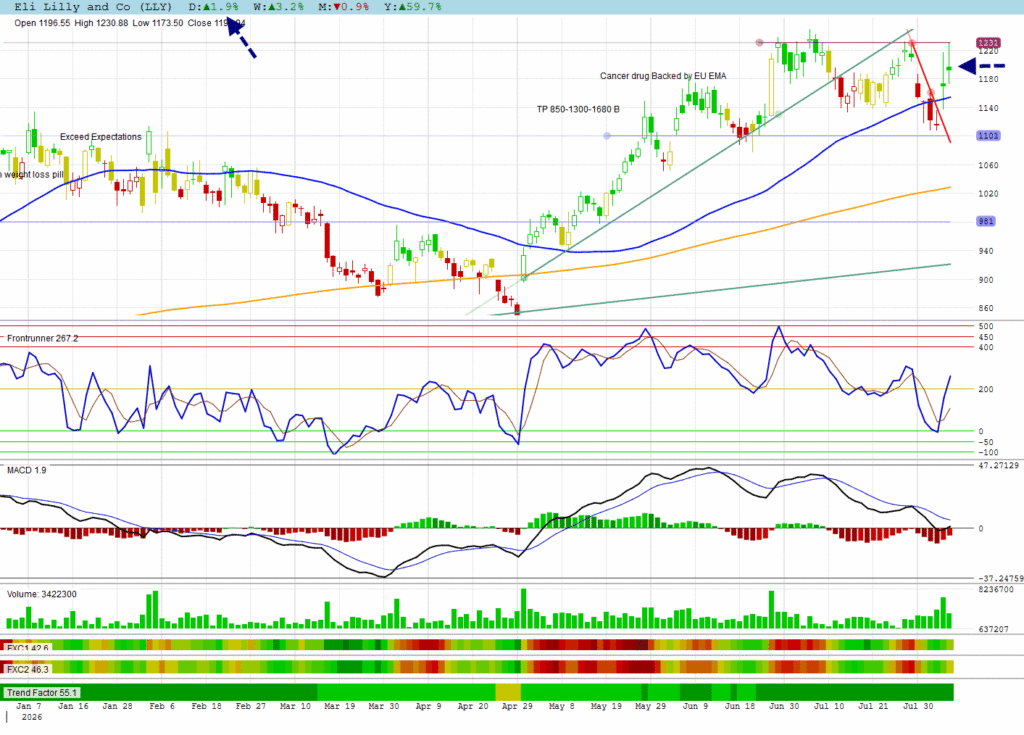Click the 900 price axis label

point(985,280)
